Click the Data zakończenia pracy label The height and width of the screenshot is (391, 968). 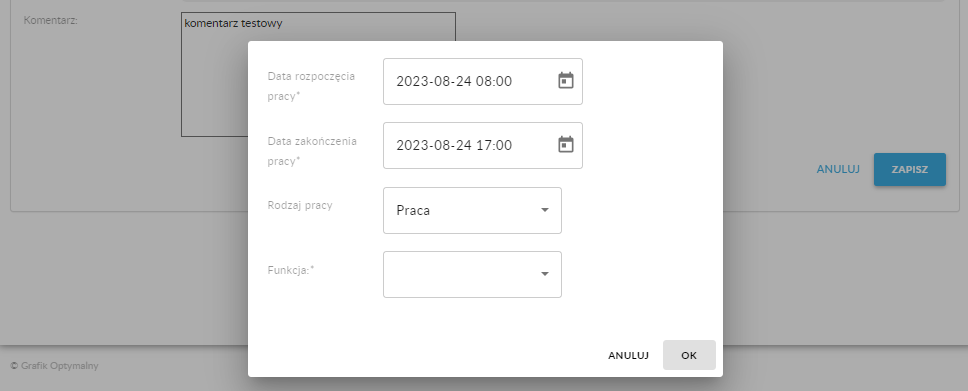[x=312, y=151]
